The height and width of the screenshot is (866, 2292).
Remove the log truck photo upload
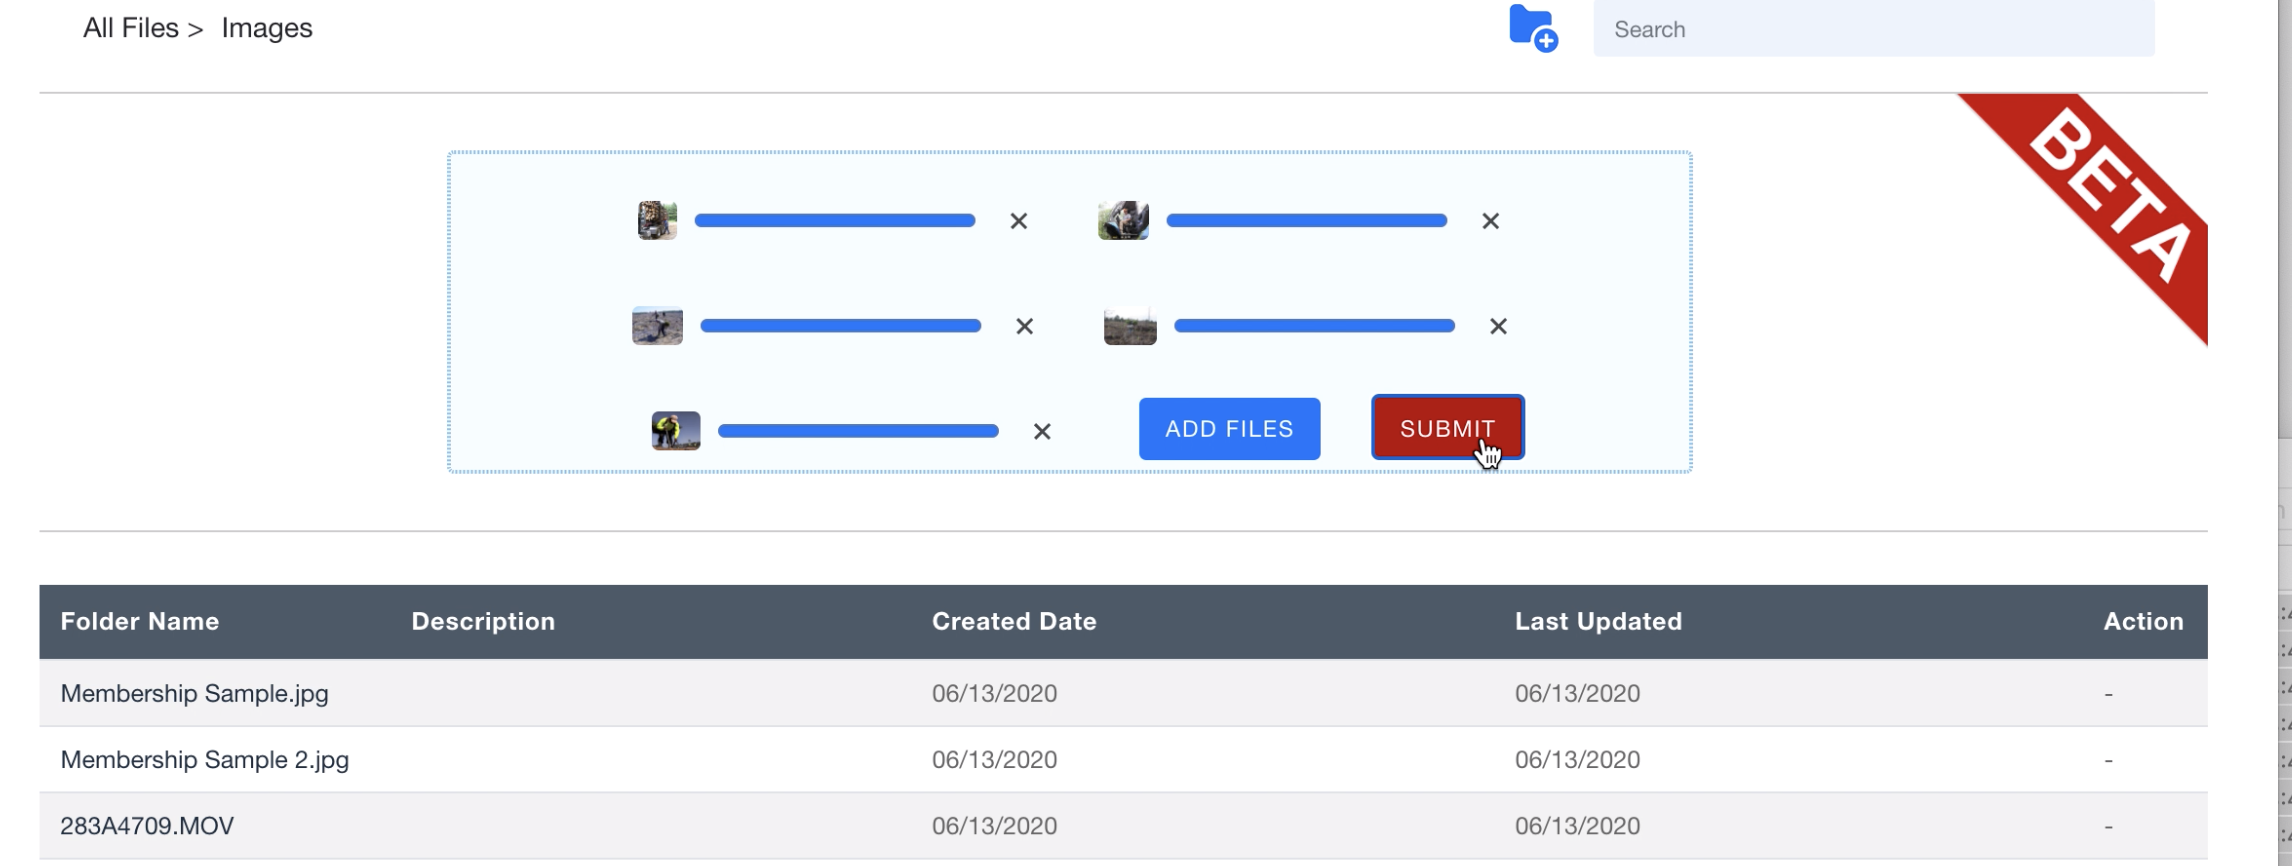tap(1019, 221)
